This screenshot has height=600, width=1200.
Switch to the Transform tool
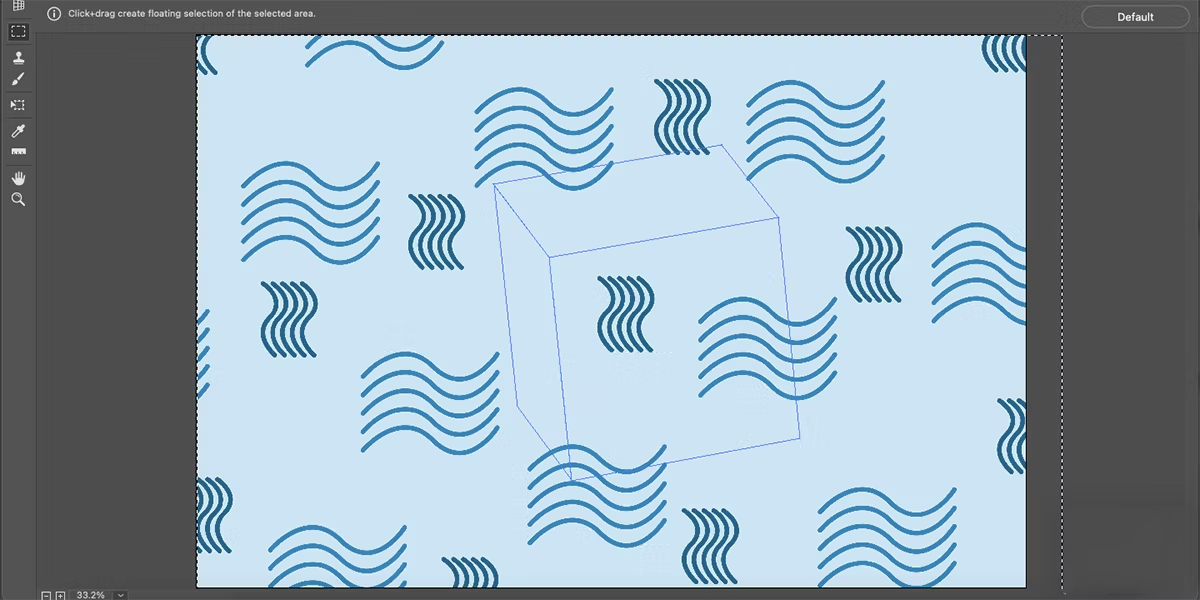(18, 104)
